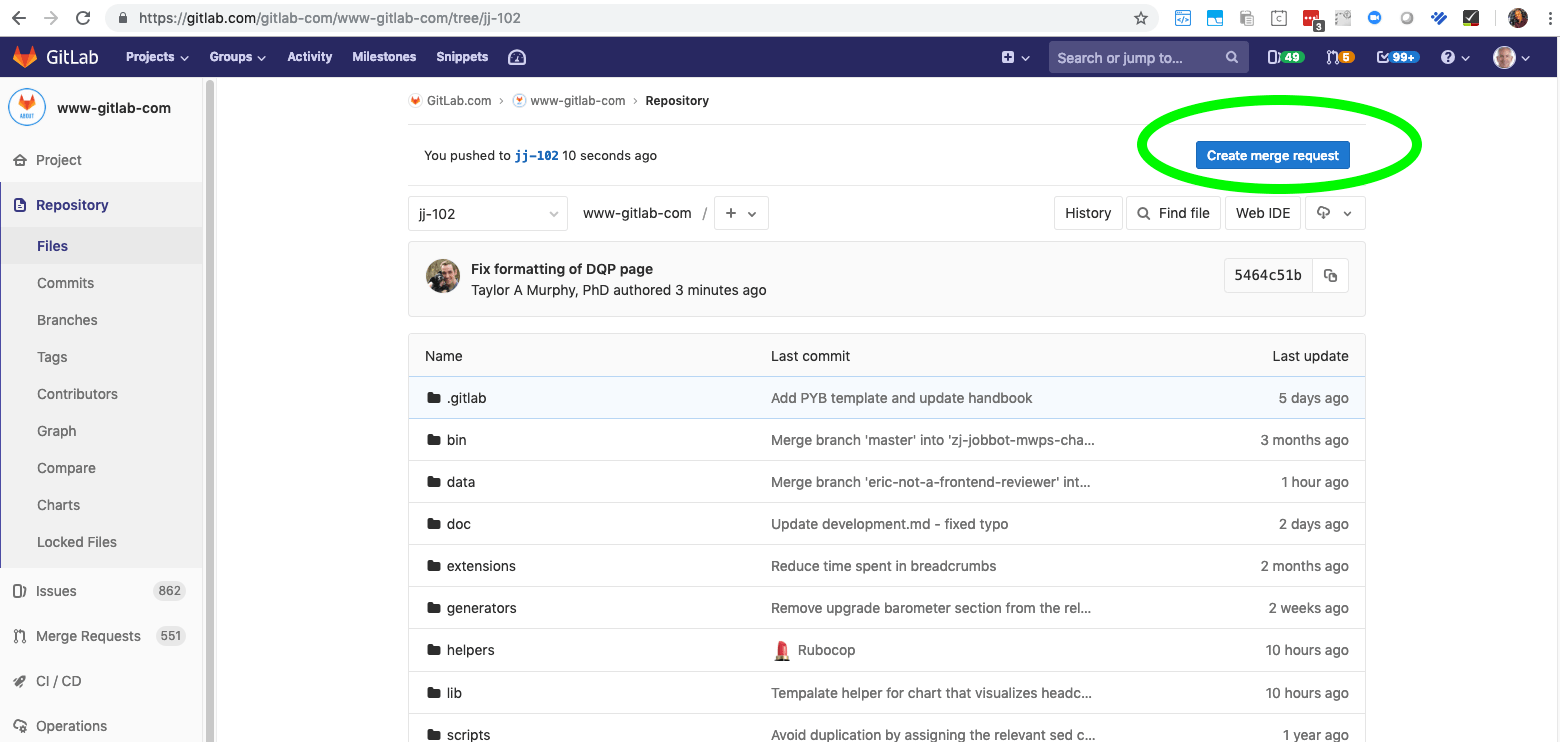Image resolution: width=1560 pixels, height=742 pixels.
Task: Open To-Do list showing 99+
Action: point(1397,57)
